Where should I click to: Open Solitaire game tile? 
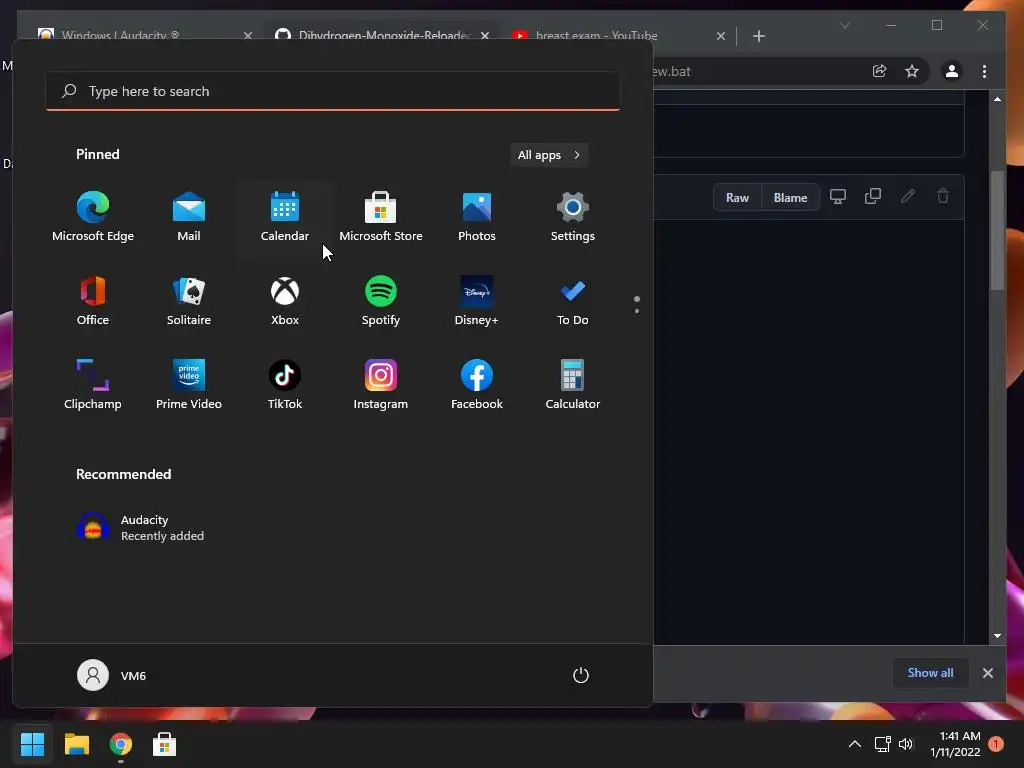tap(189, 301)
